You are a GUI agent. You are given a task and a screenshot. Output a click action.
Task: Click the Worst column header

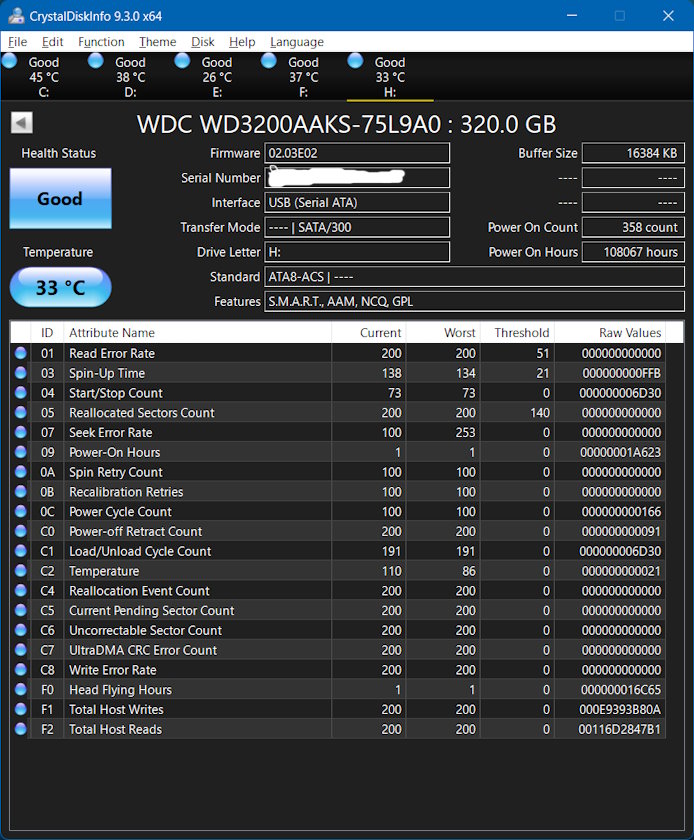point(443,333)
